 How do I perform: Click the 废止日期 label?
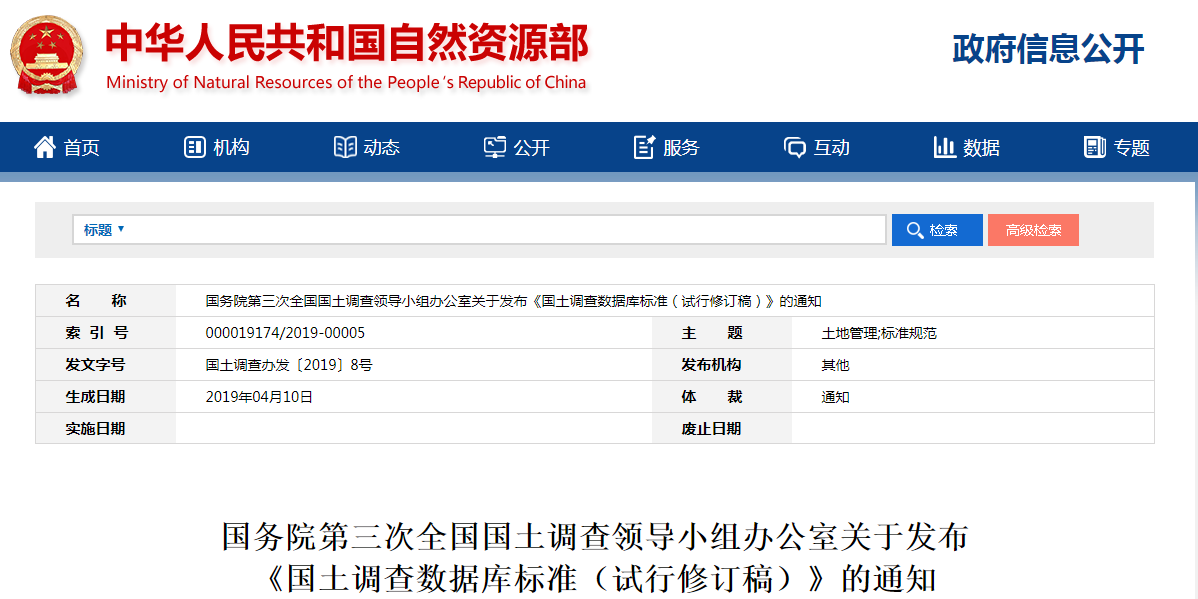711,429
